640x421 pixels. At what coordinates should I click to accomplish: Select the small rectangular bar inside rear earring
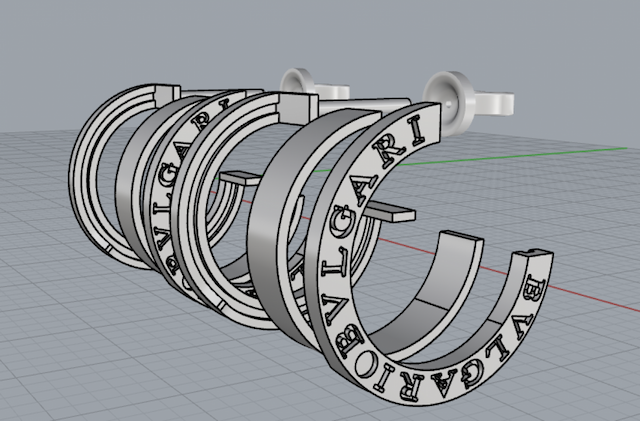click(241, 178)
